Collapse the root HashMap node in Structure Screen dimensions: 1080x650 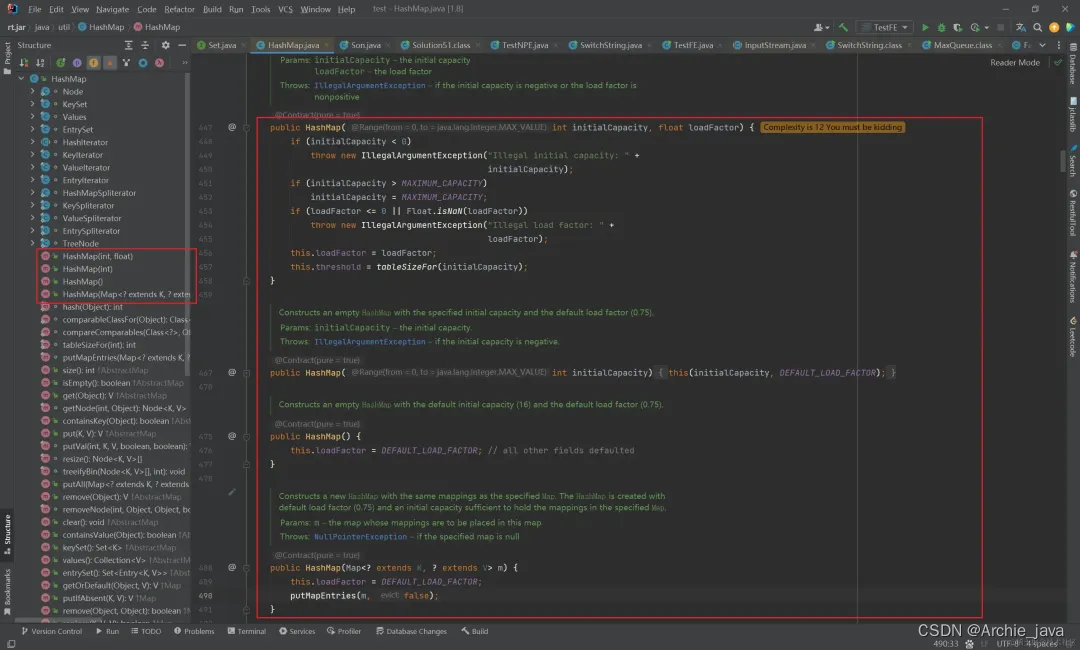point(21,79)
